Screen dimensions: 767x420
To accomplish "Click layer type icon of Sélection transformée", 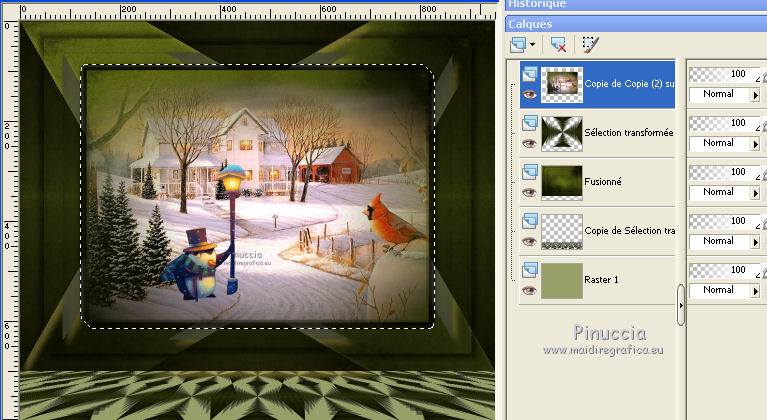I will coord(530,123).
